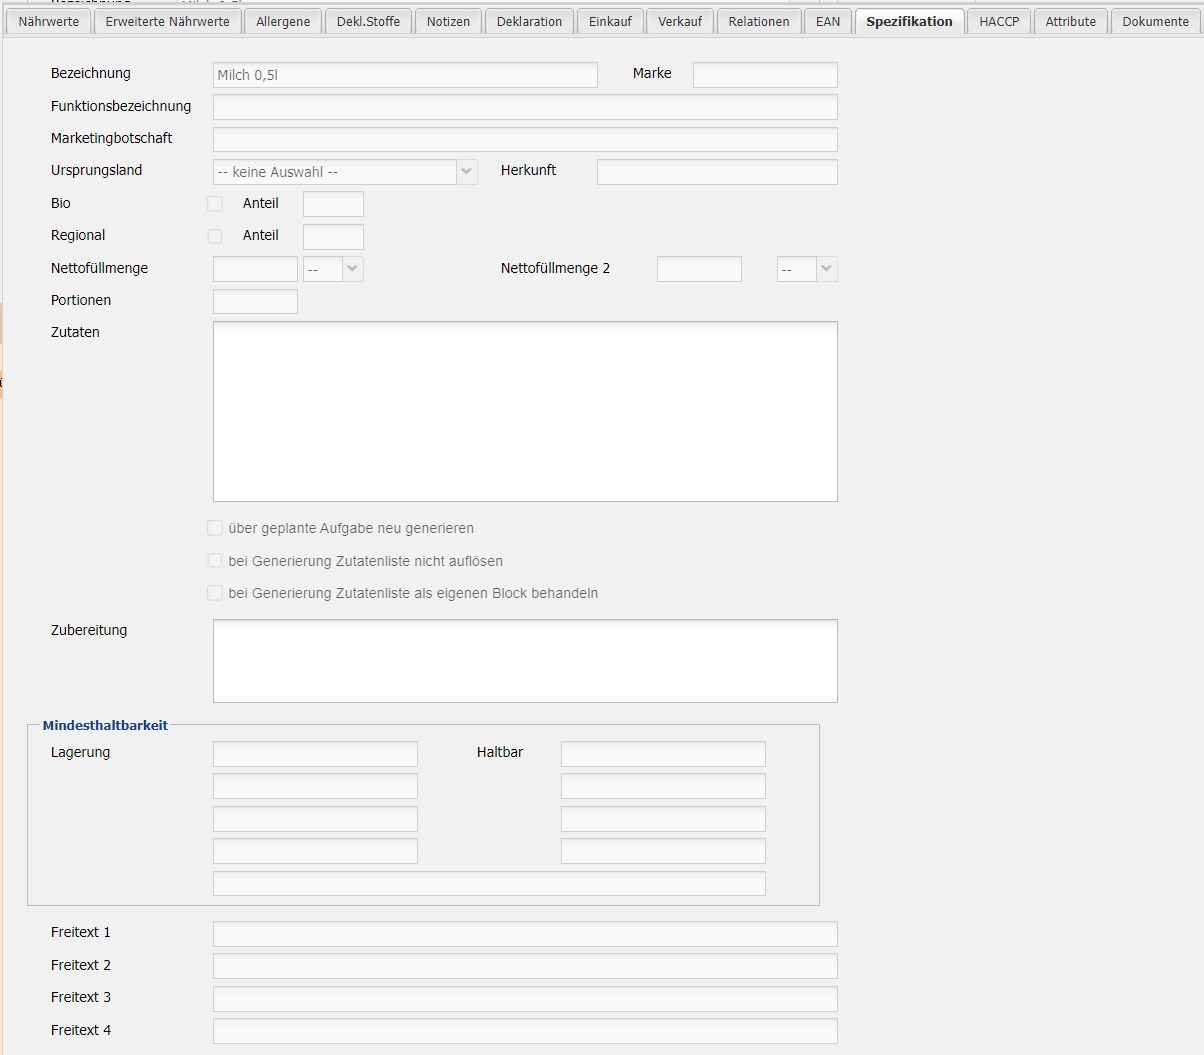Go to the HACCP tab
This screenshot has width=1204, height=1055.
(999, 21)
